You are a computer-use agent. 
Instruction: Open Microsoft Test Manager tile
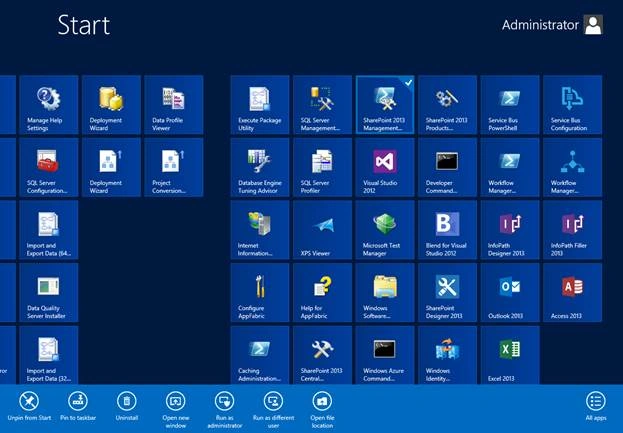click(385, 230)
